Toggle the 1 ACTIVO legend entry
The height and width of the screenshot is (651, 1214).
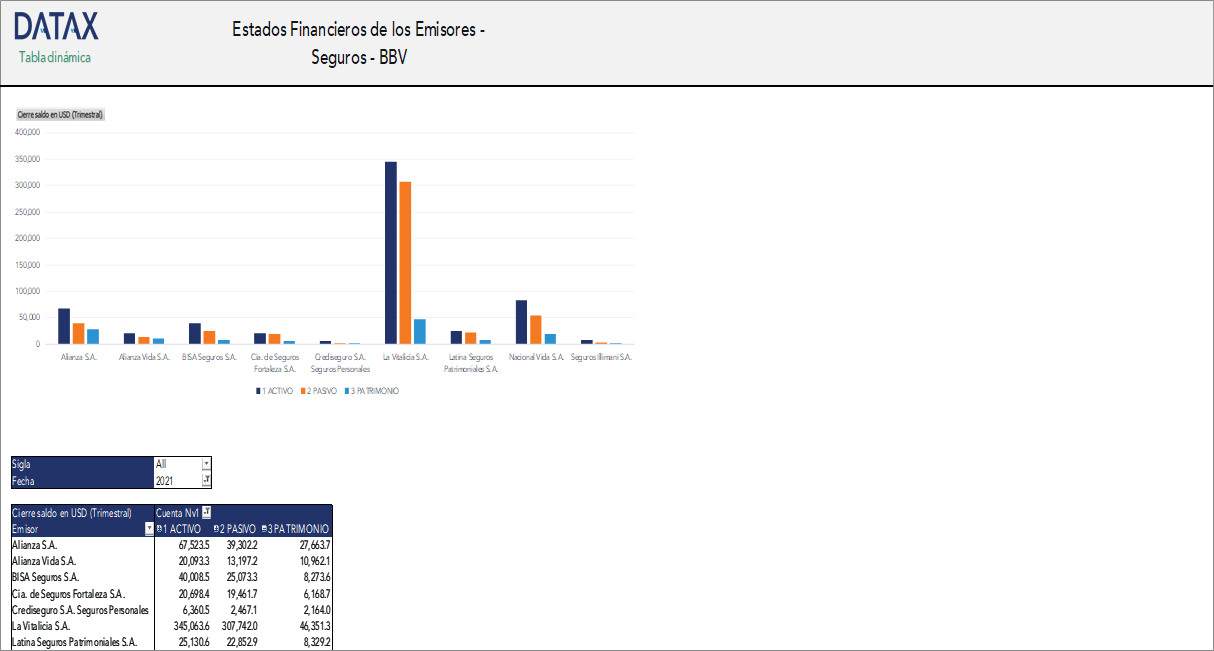276,390
